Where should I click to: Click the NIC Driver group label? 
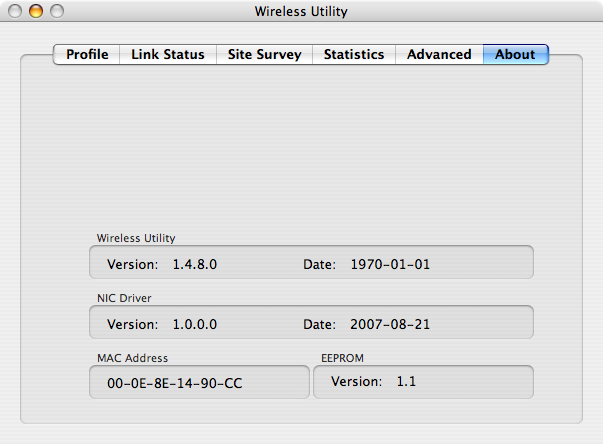click(124, 298)
